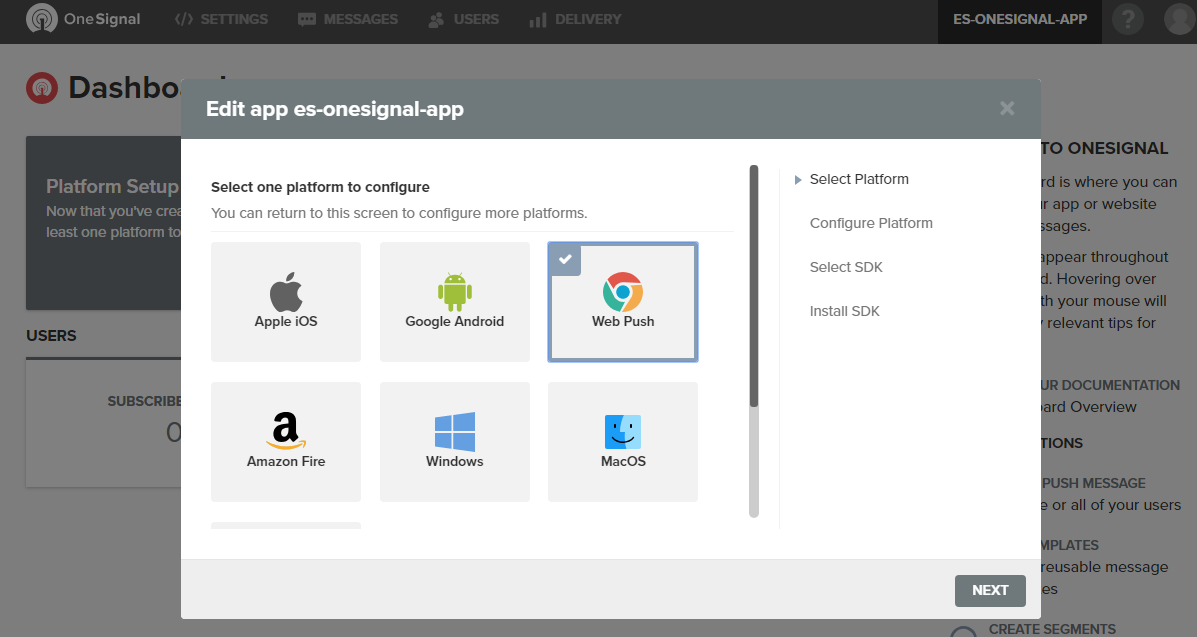Go to the Select SDK step

coord(846,267)
